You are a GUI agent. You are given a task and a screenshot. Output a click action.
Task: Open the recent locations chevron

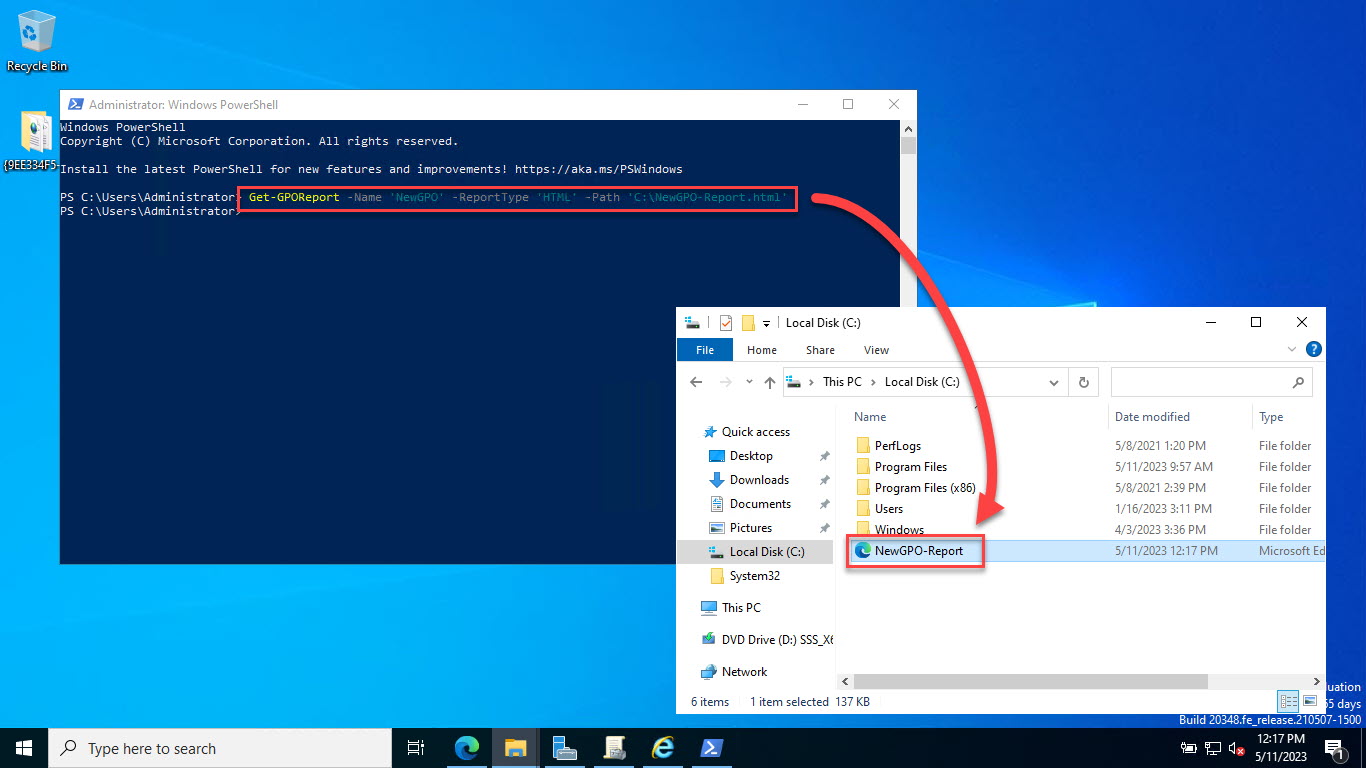(748, 381)
